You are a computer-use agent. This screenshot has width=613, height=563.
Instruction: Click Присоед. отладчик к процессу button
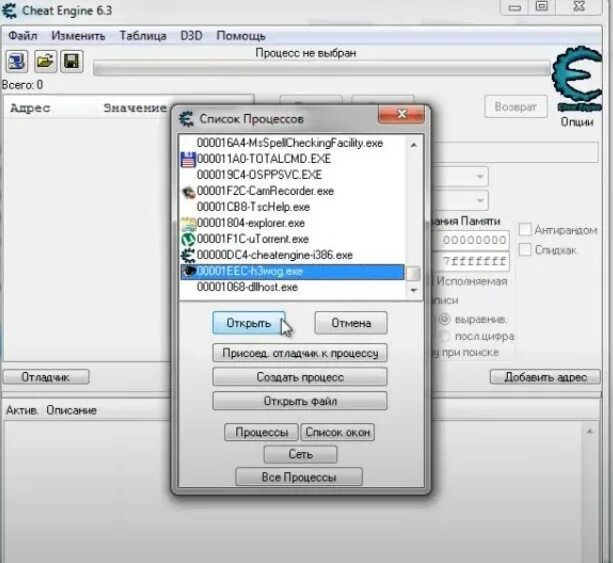point(300,353)
